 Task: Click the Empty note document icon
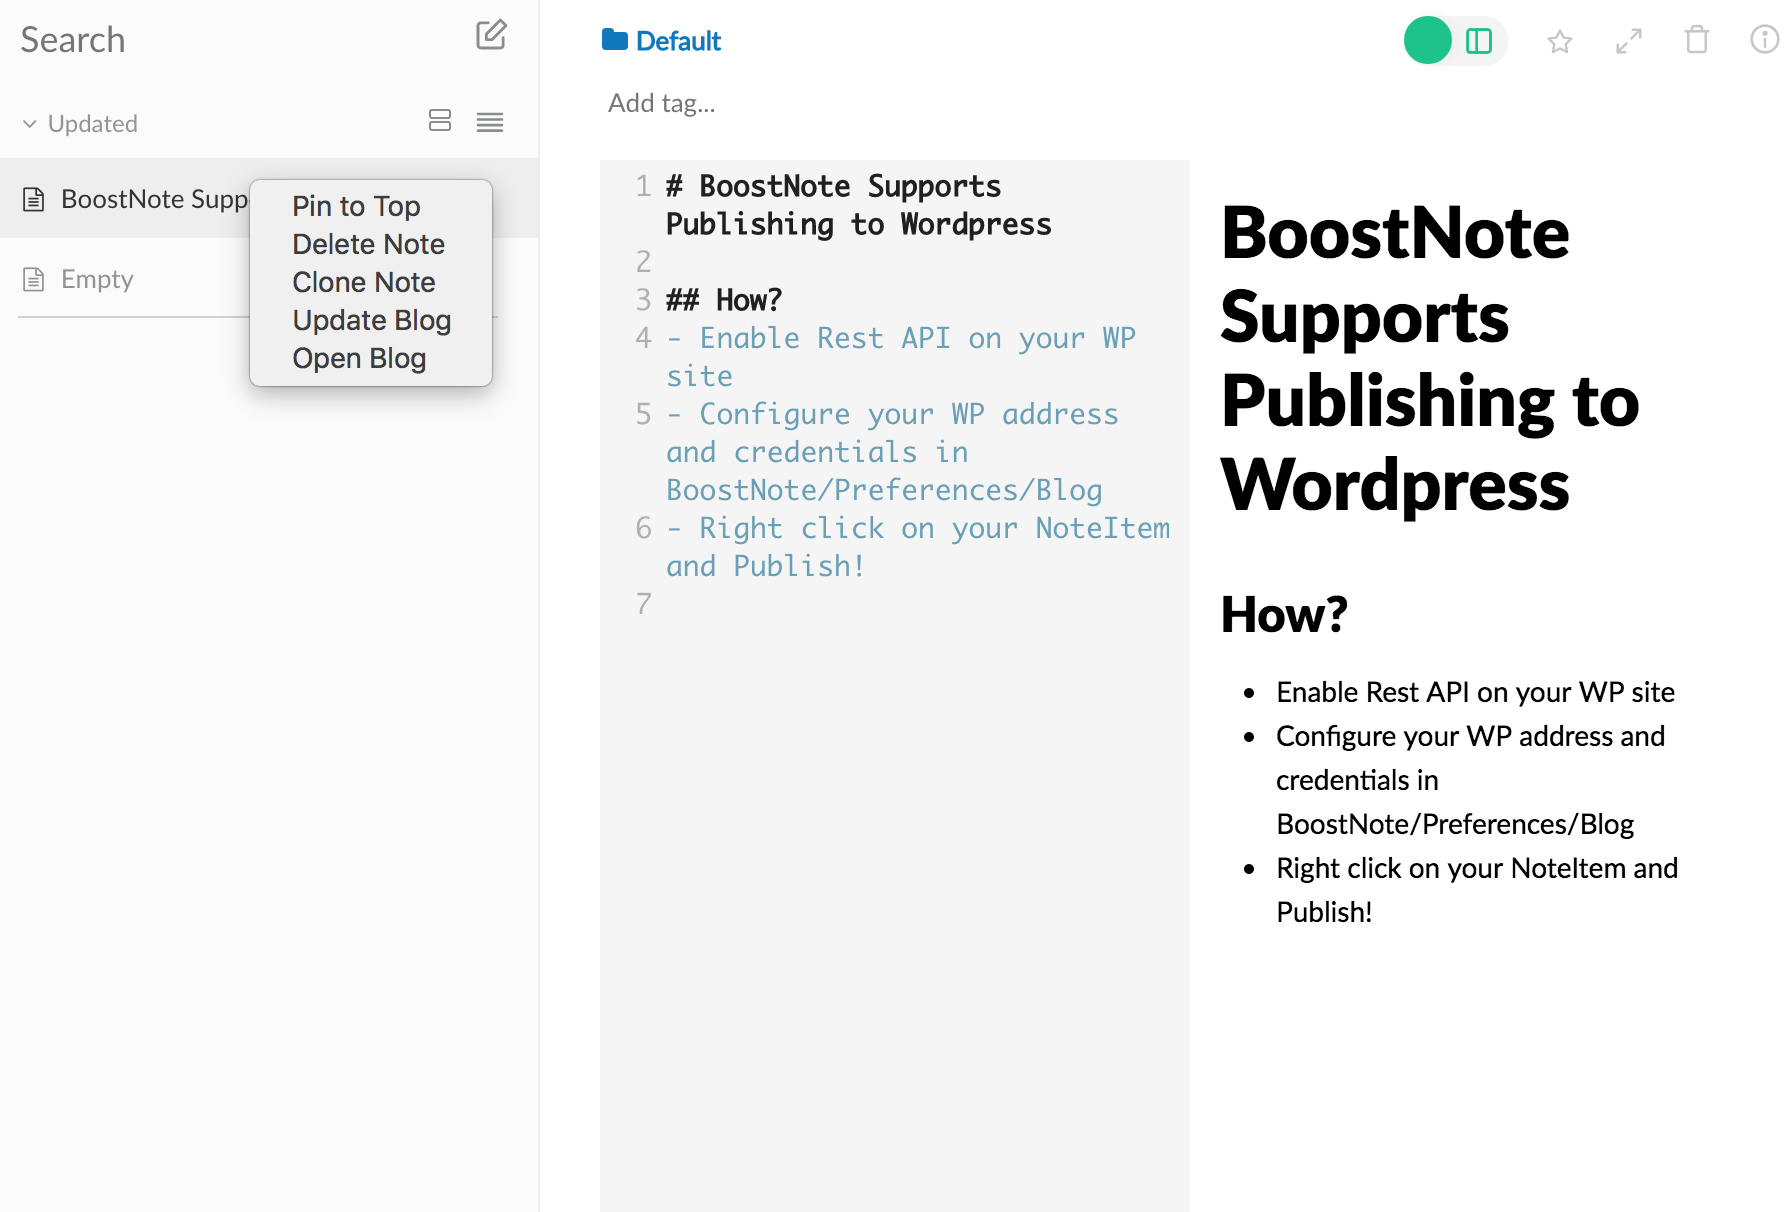pyautogui.click(x=34, y=279)
